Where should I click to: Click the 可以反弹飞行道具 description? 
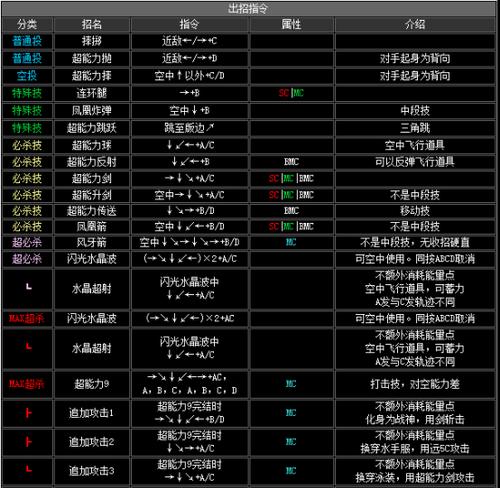click(415, 162)
